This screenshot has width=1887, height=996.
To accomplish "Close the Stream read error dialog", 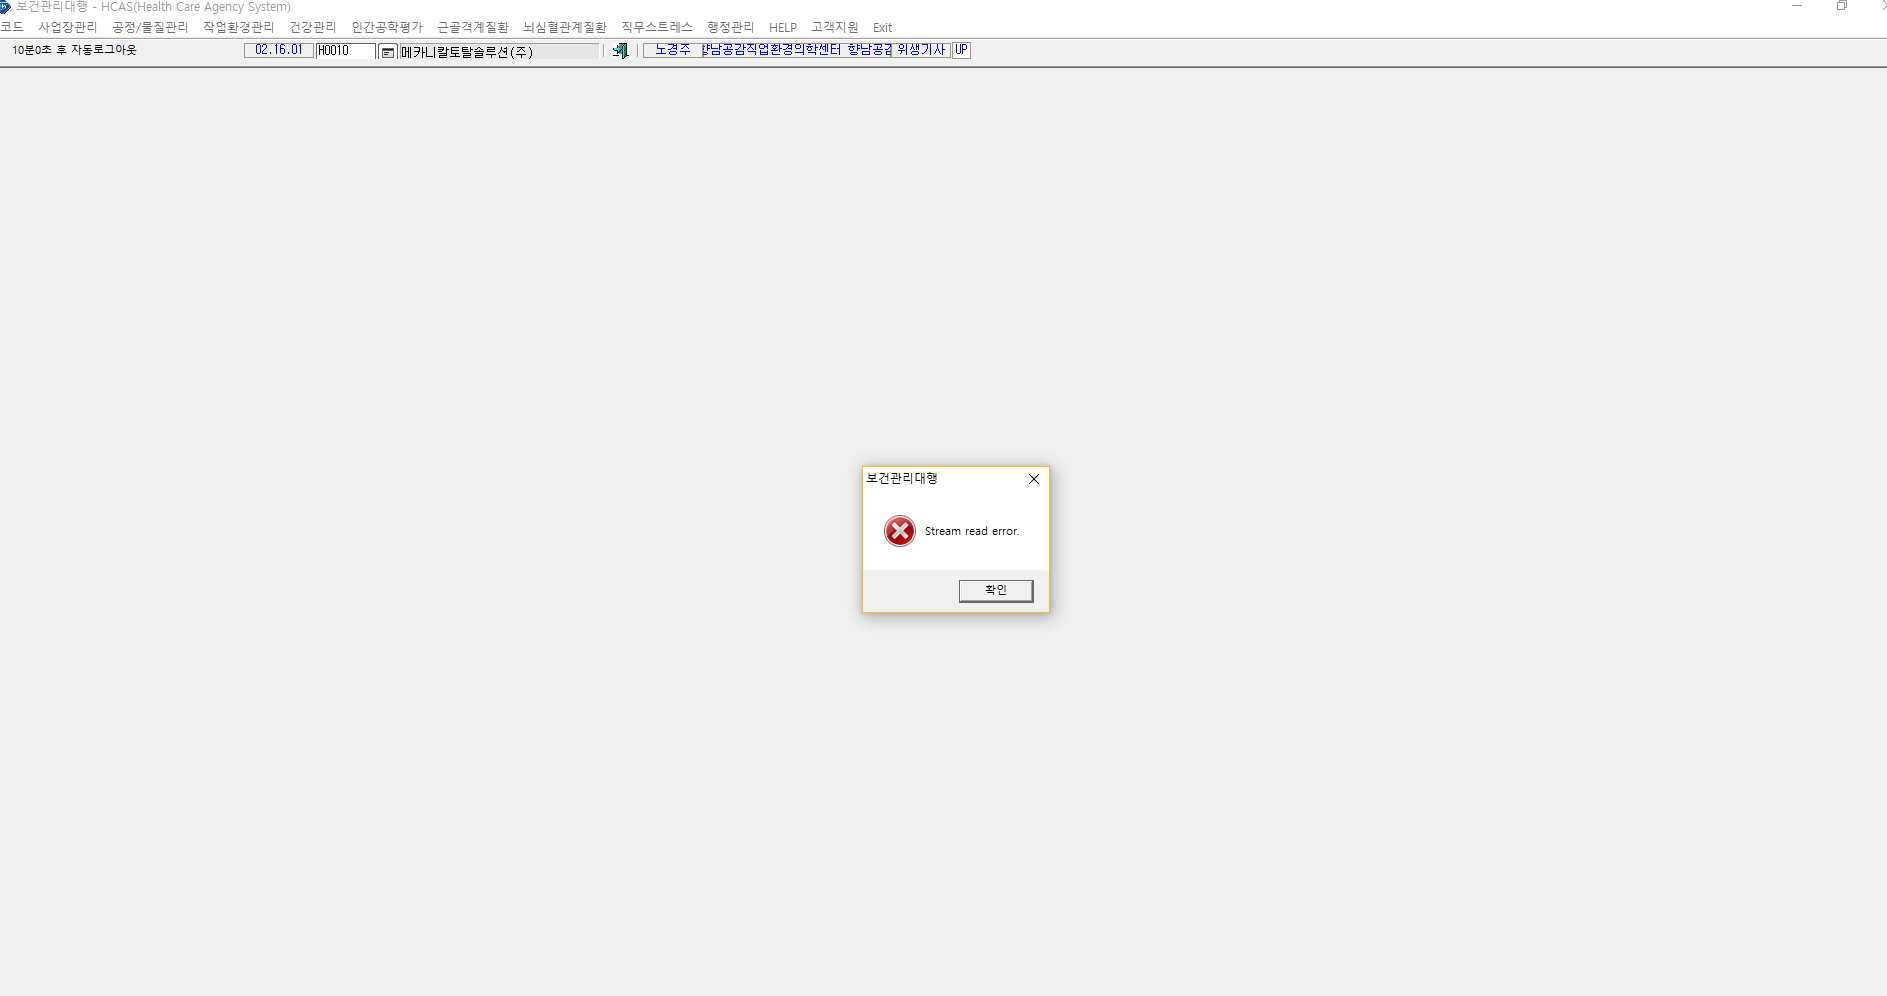I will point(1034,479).
